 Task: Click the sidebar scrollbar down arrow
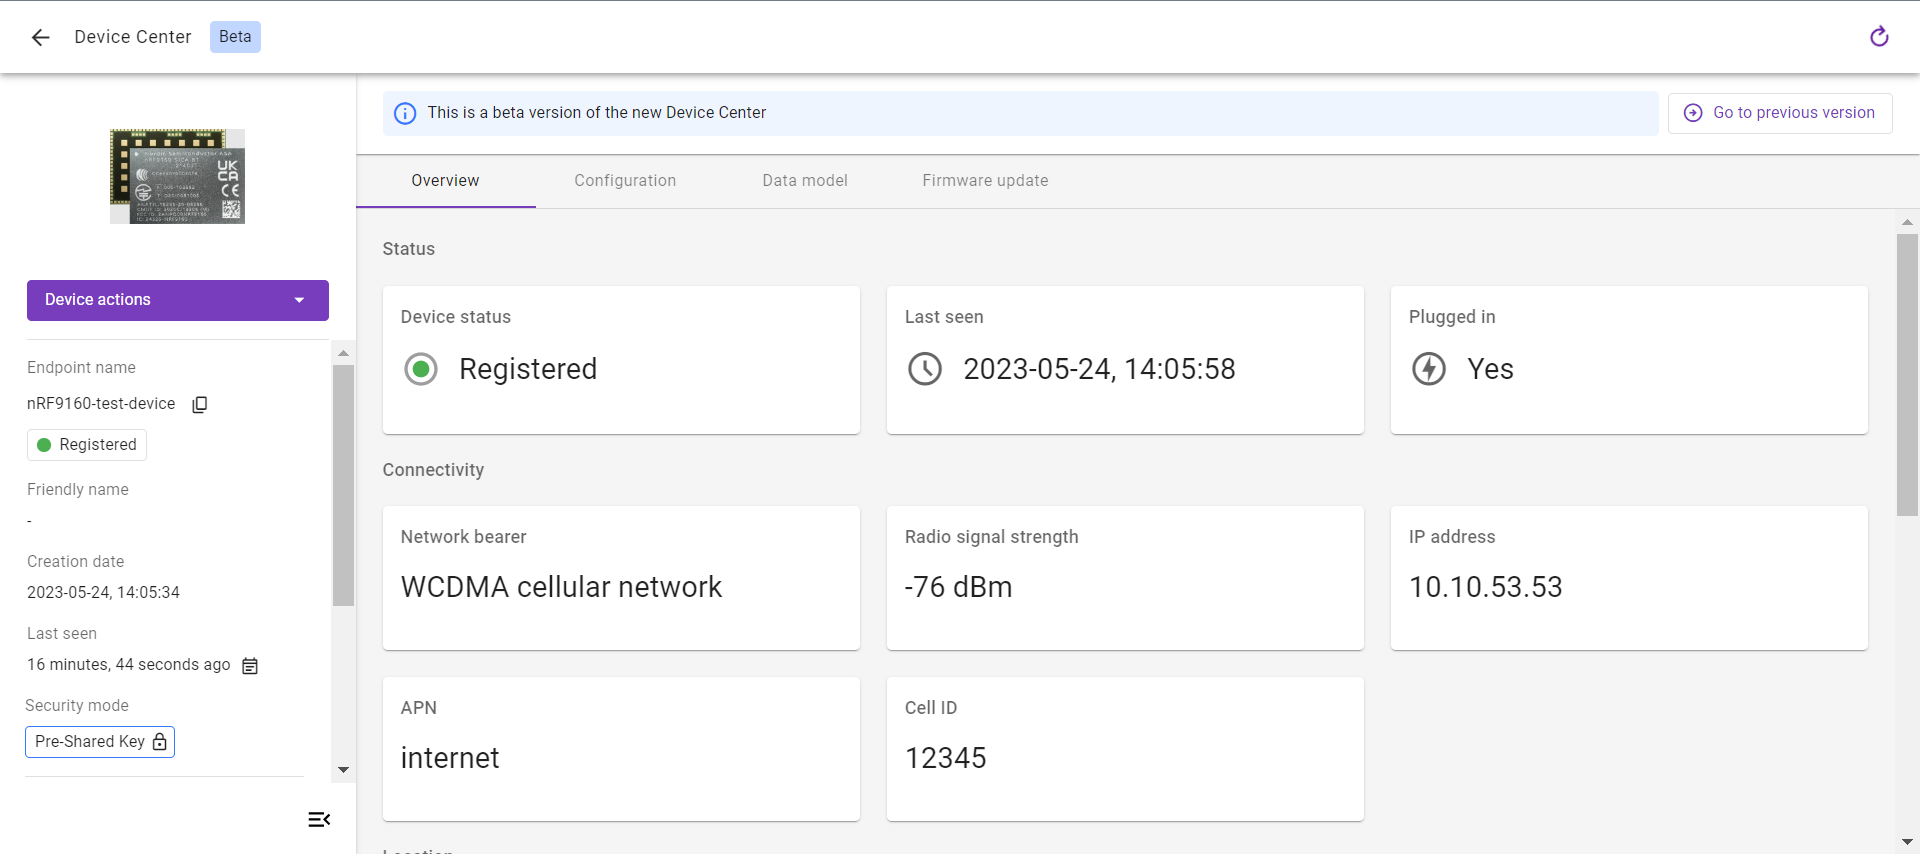(x=343, y=769)
